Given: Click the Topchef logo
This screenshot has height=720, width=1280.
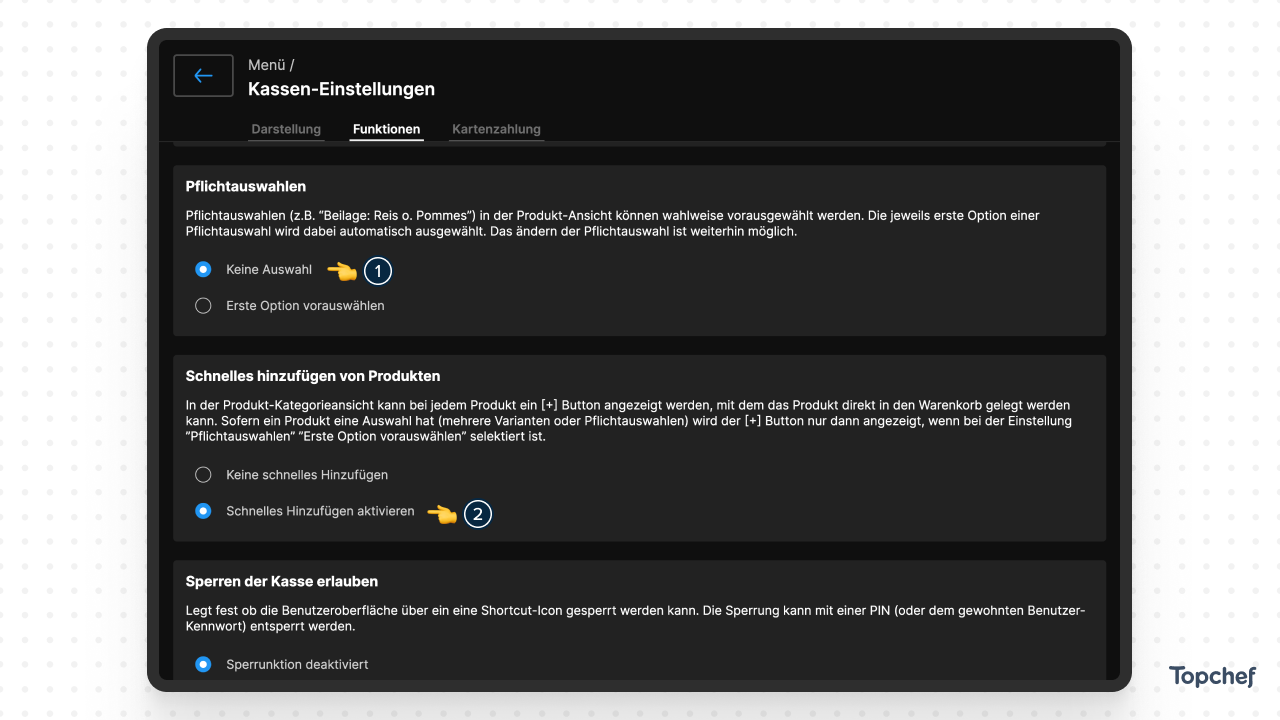Looking at the screenshot, I should pyautogui.click(x=1212, y=677).
